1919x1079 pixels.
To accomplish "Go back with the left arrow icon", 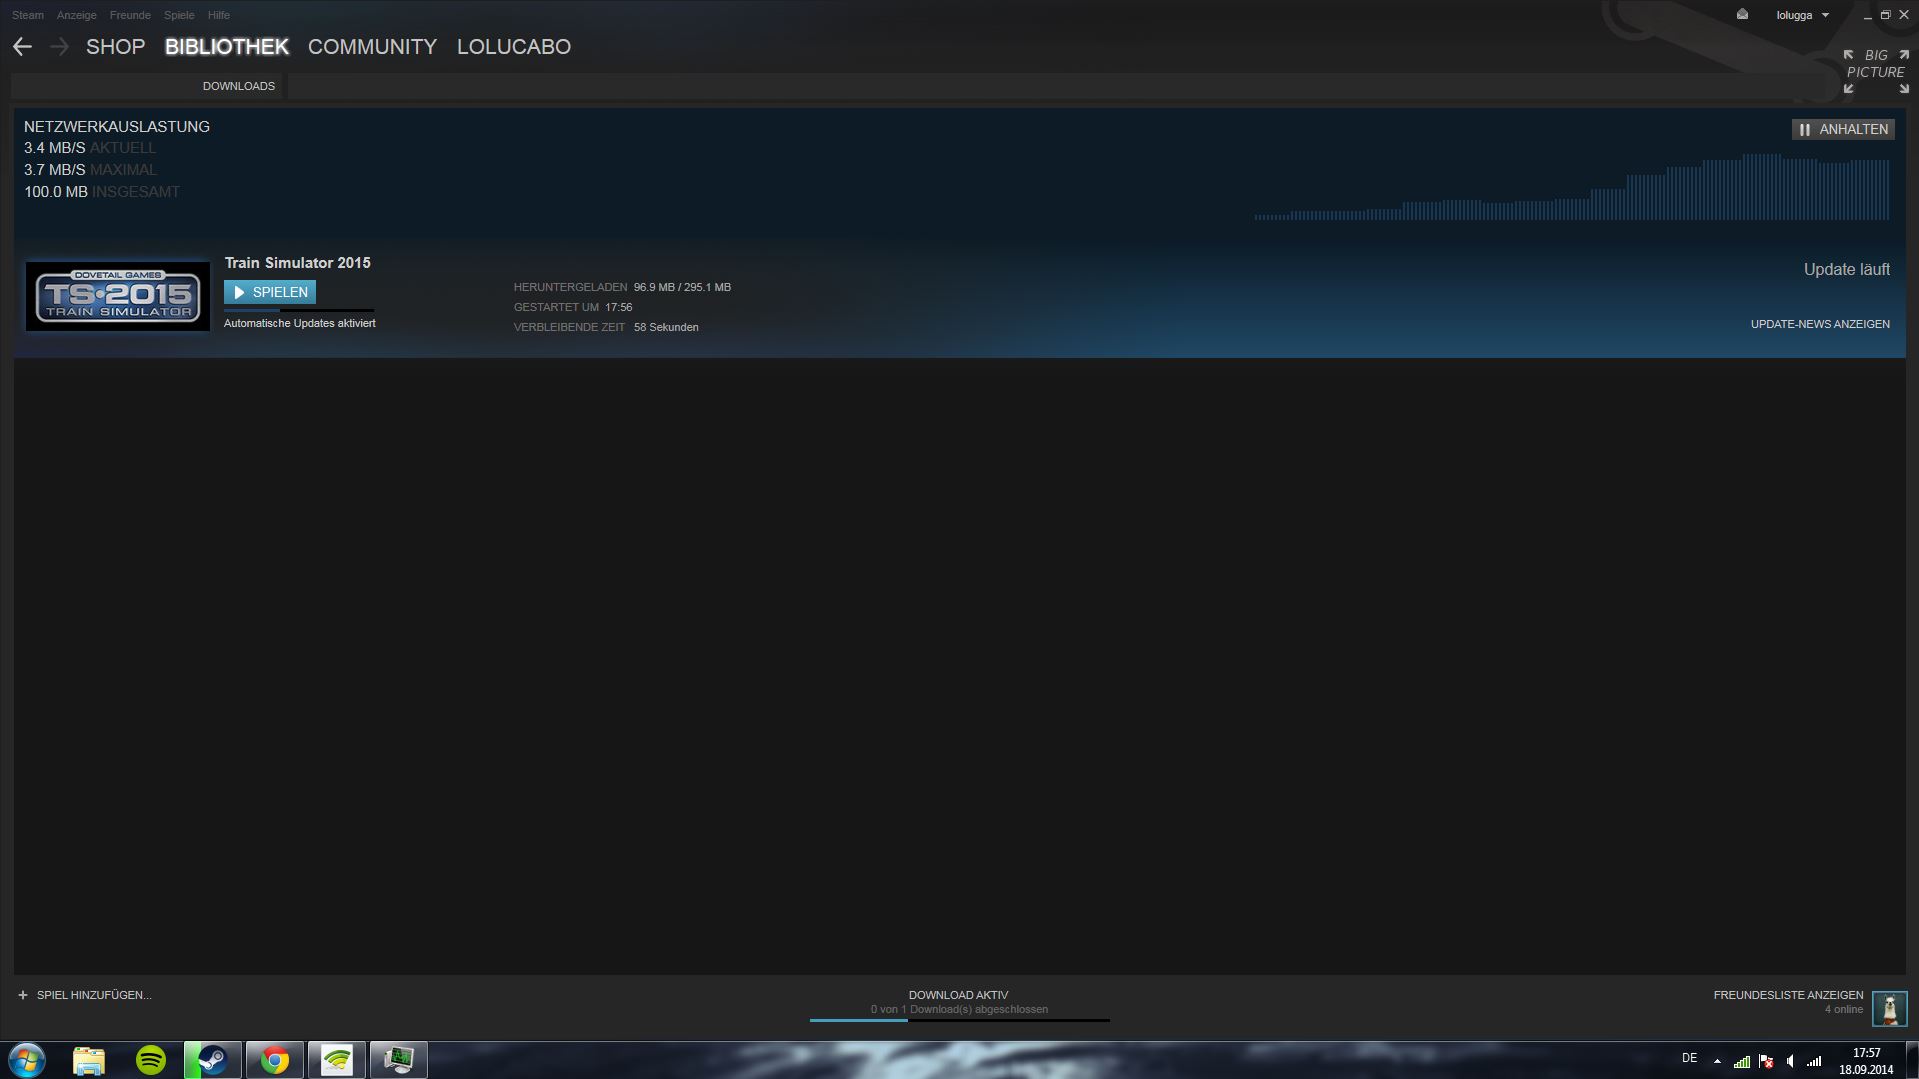I will 22,47.
